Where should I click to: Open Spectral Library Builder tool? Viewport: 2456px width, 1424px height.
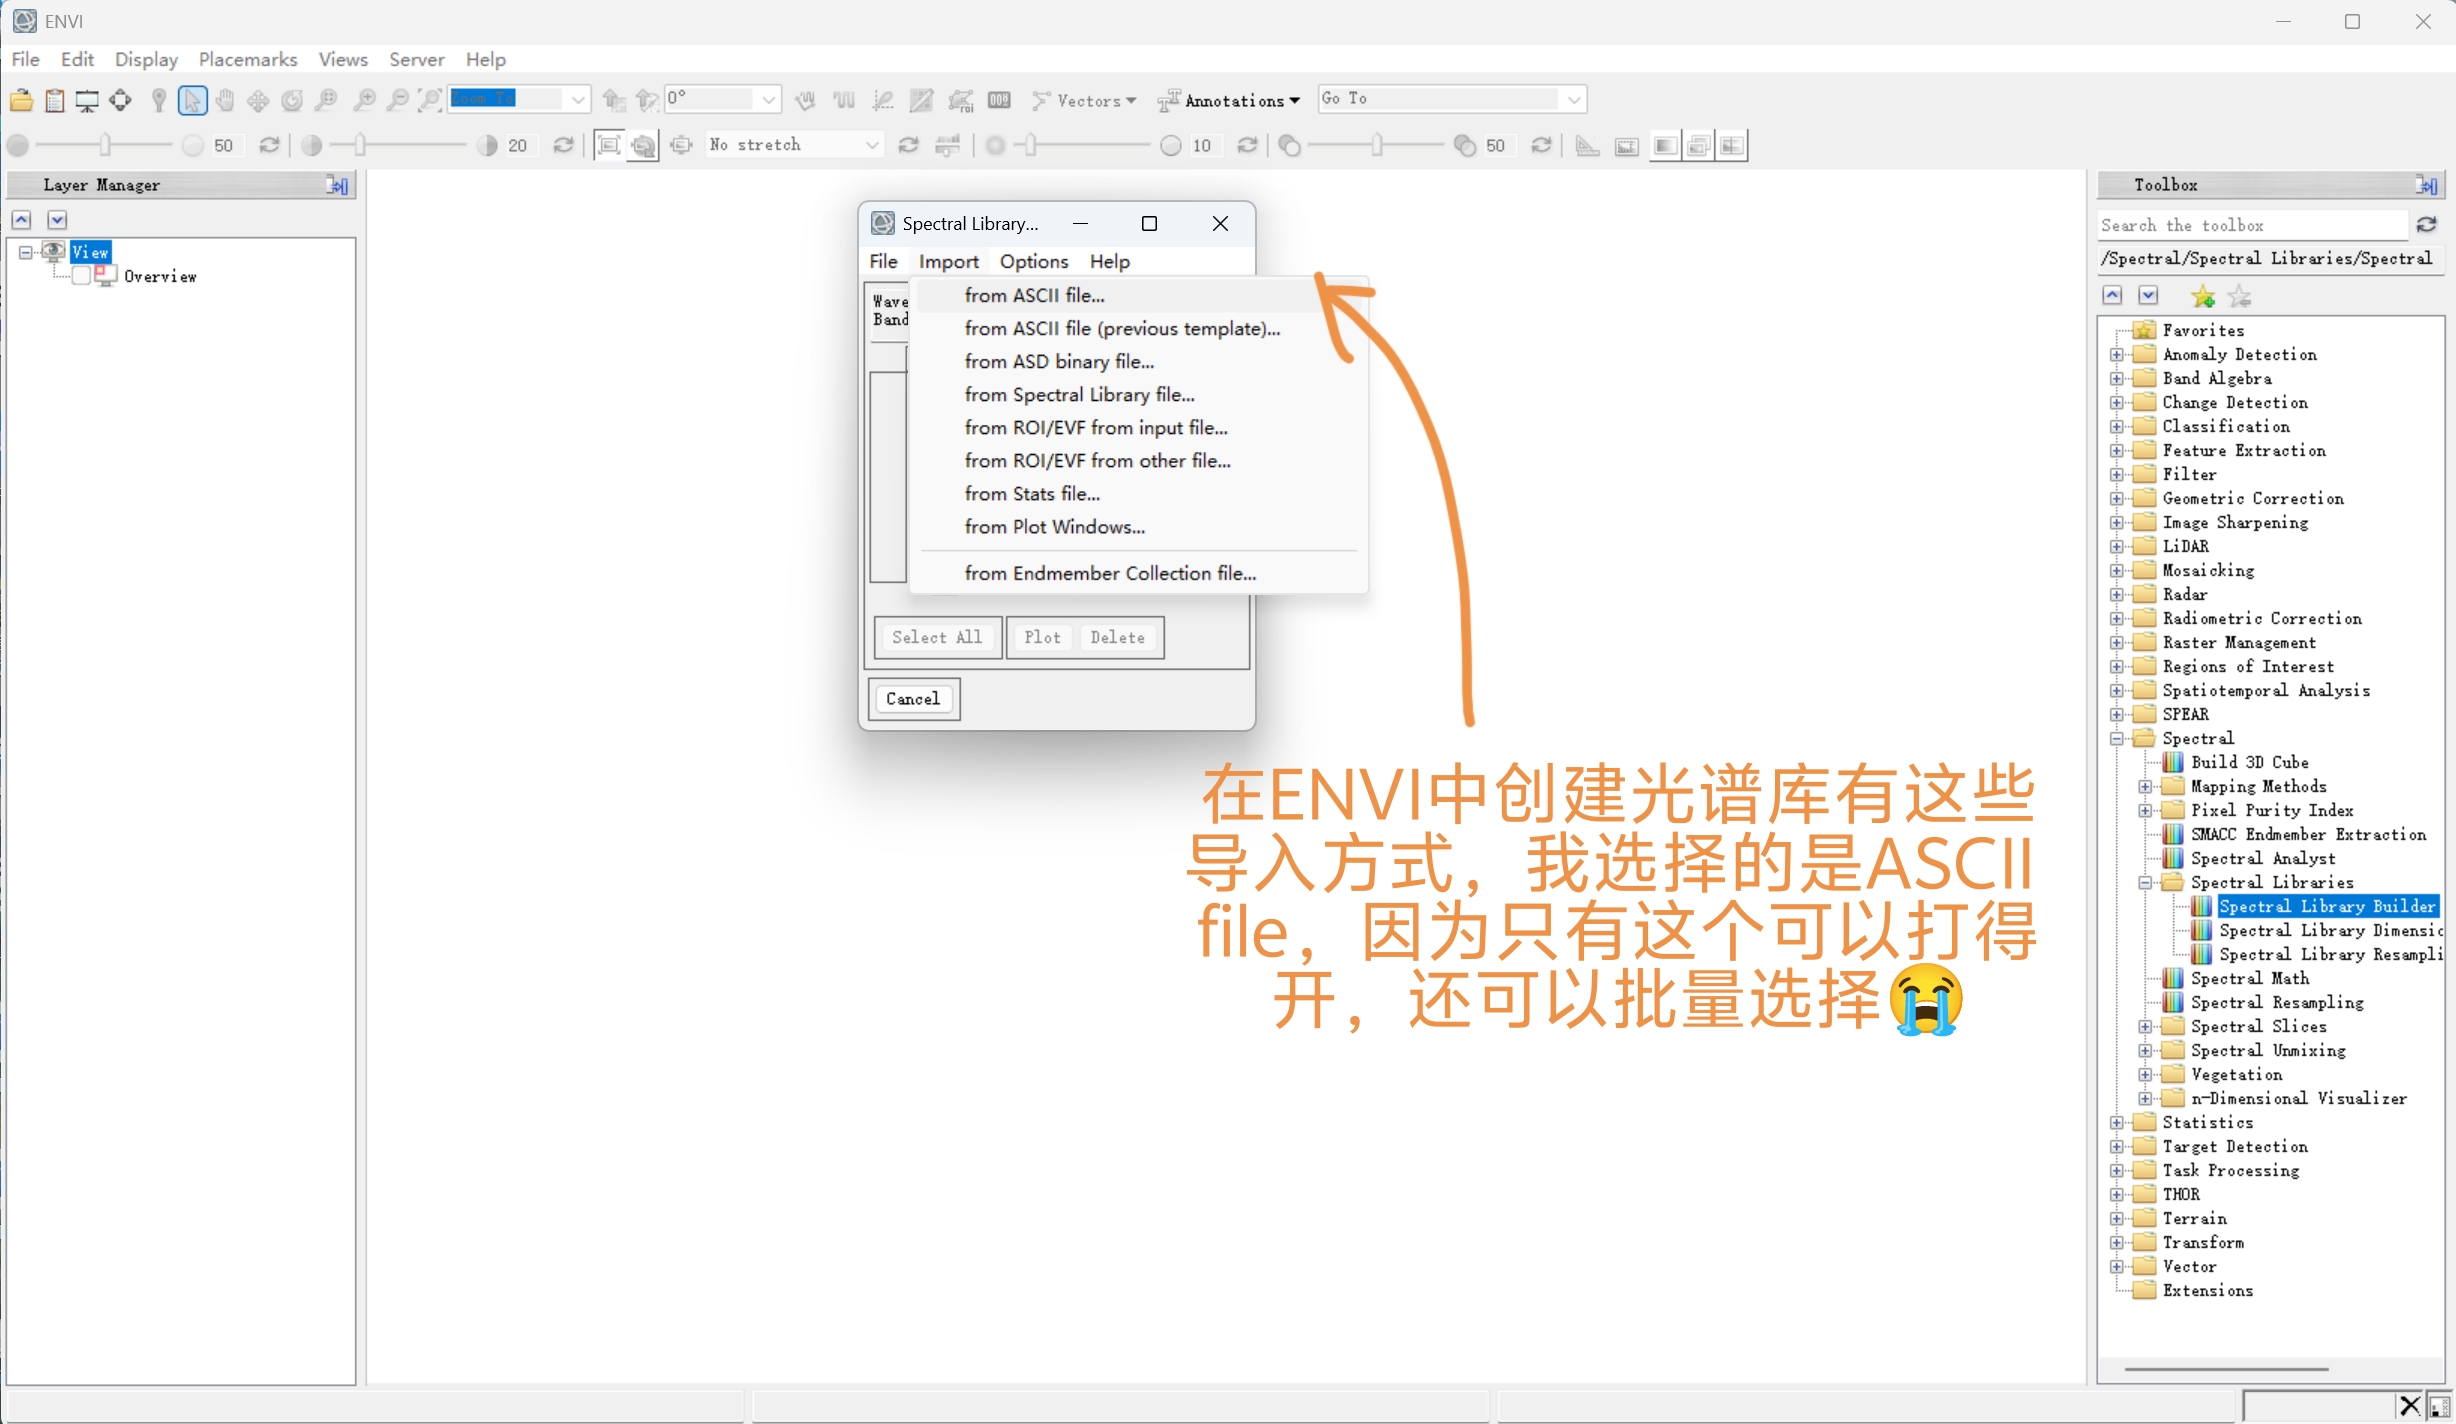coord(2326,907)
